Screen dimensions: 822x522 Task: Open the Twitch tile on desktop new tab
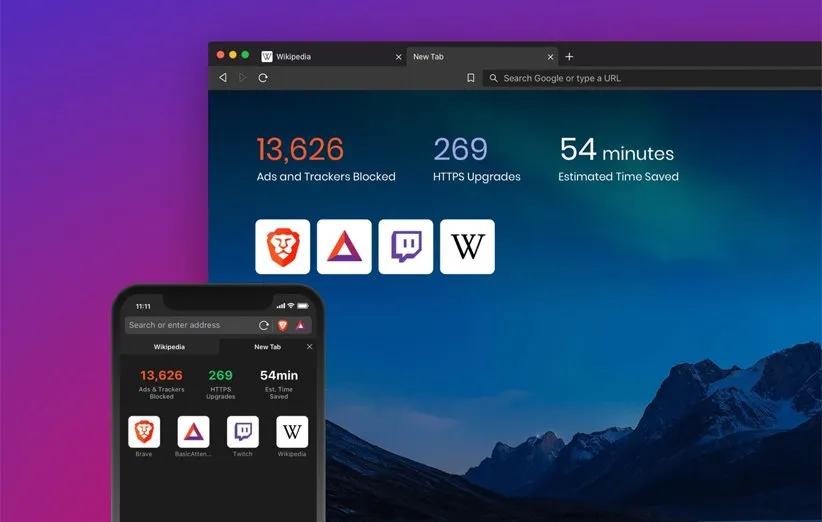(x=406, y=247)
